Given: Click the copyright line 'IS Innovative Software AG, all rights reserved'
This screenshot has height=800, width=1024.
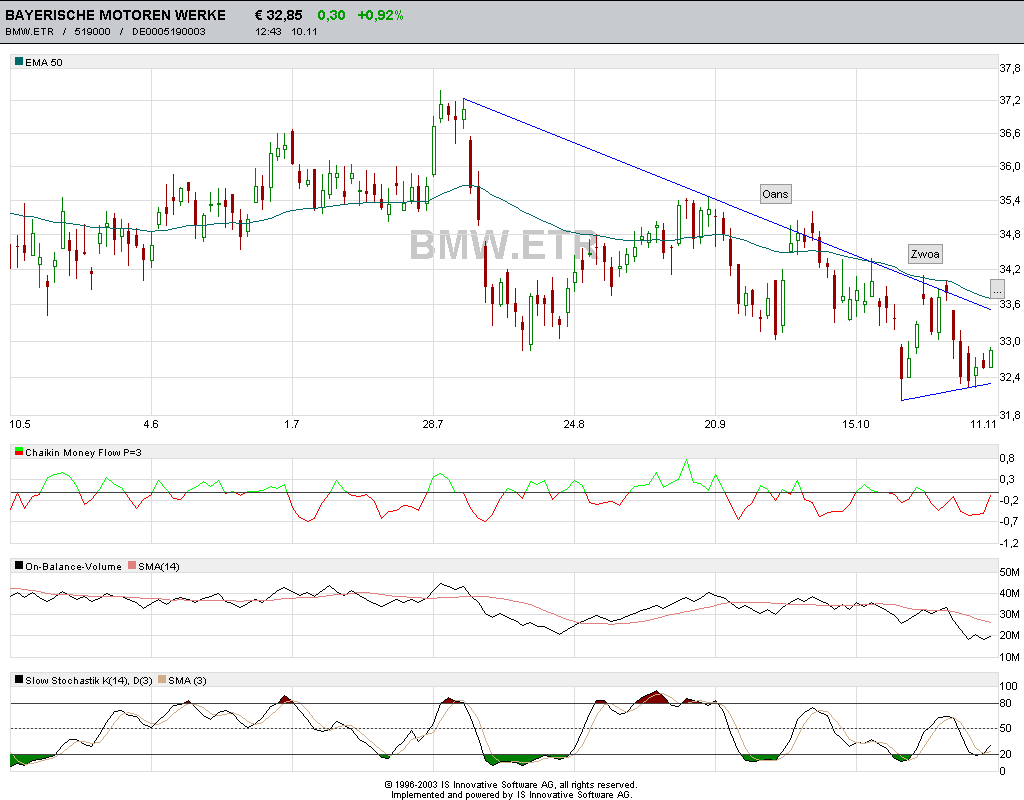Looking at the screenshot, I should click(539, 785).
